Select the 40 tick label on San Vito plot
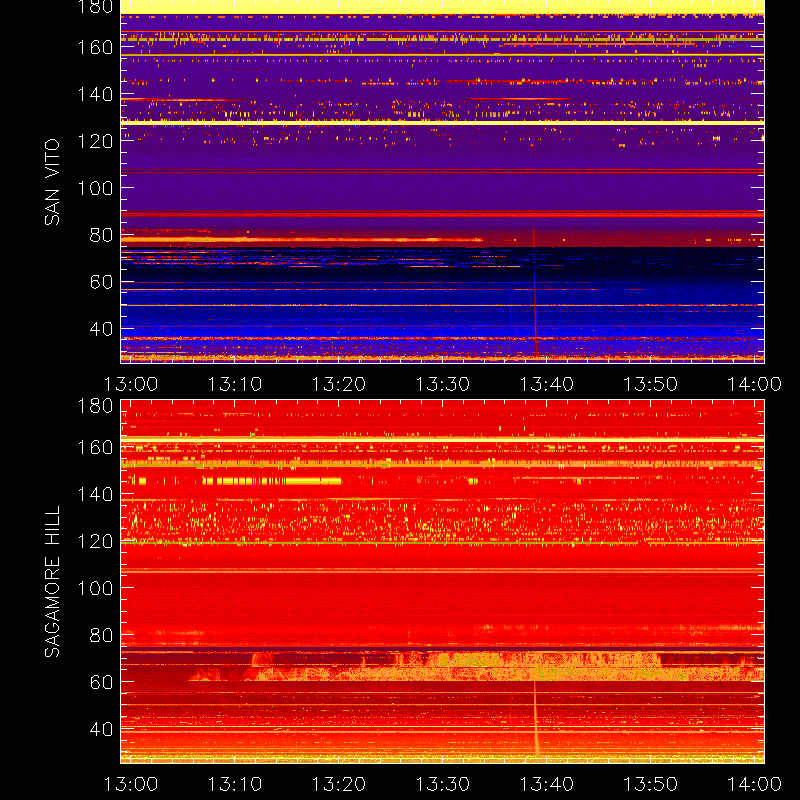Image resolution: width=800 pixels, height=800 pixels. 101,329
